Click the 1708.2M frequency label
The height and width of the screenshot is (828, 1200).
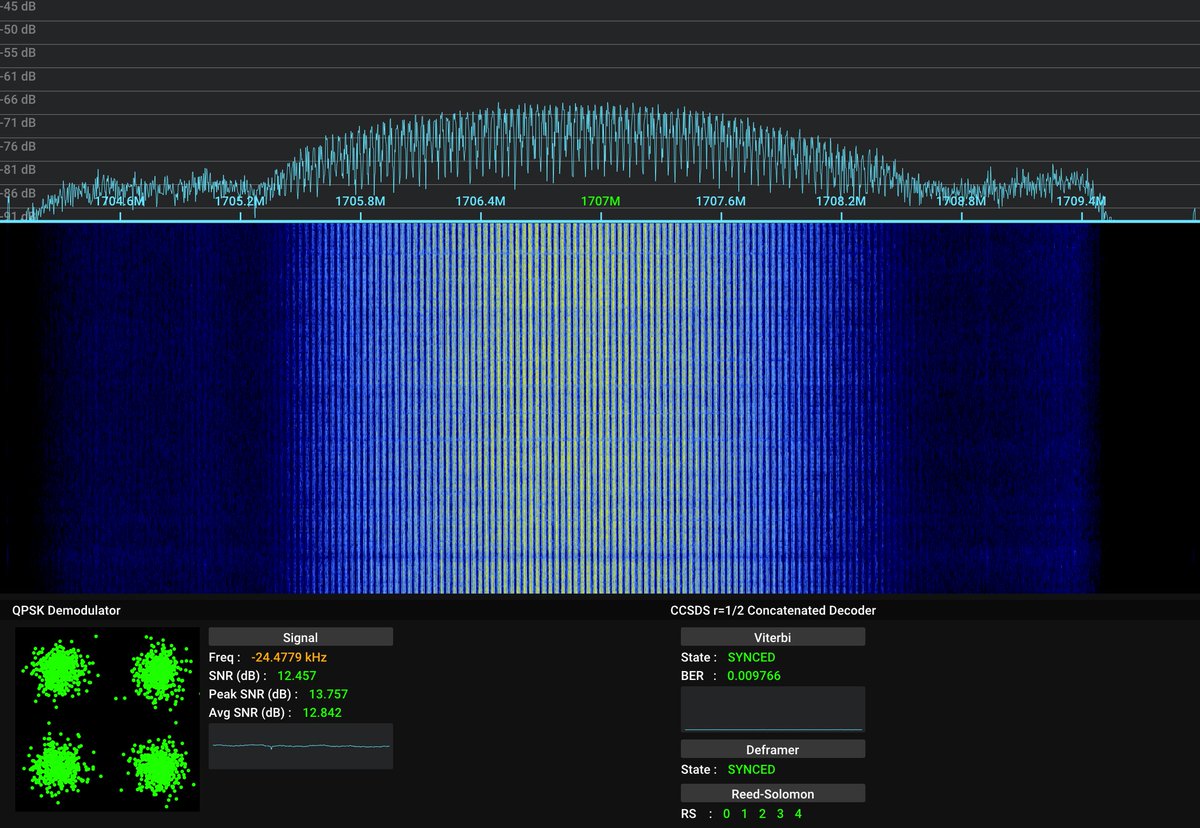[841, 201]
